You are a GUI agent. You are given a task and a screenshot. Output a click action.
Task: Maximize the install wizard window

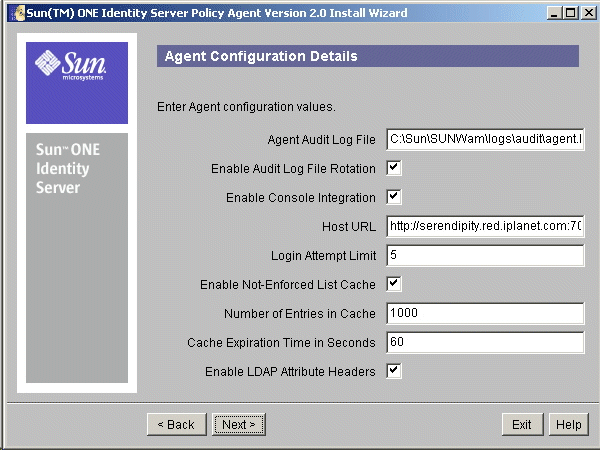coord(570,13)
